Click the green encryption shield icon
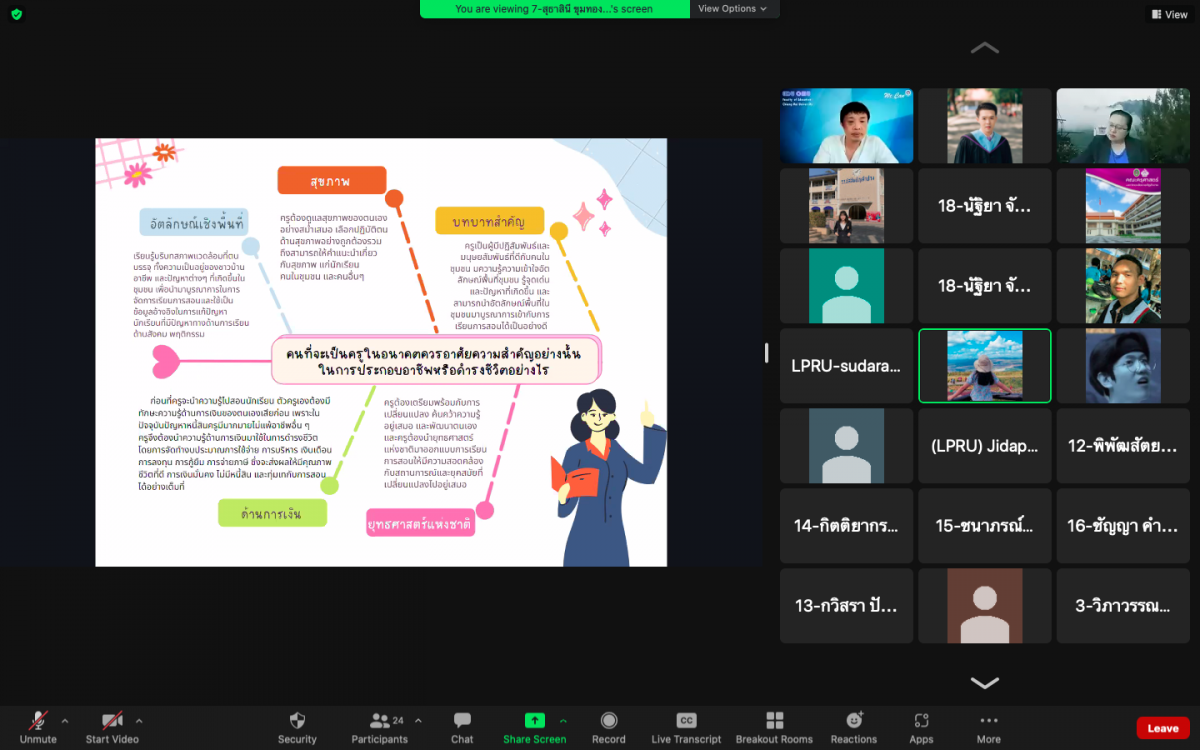The width and height of the screenshot is (1200, 750). tap(16, 14)
